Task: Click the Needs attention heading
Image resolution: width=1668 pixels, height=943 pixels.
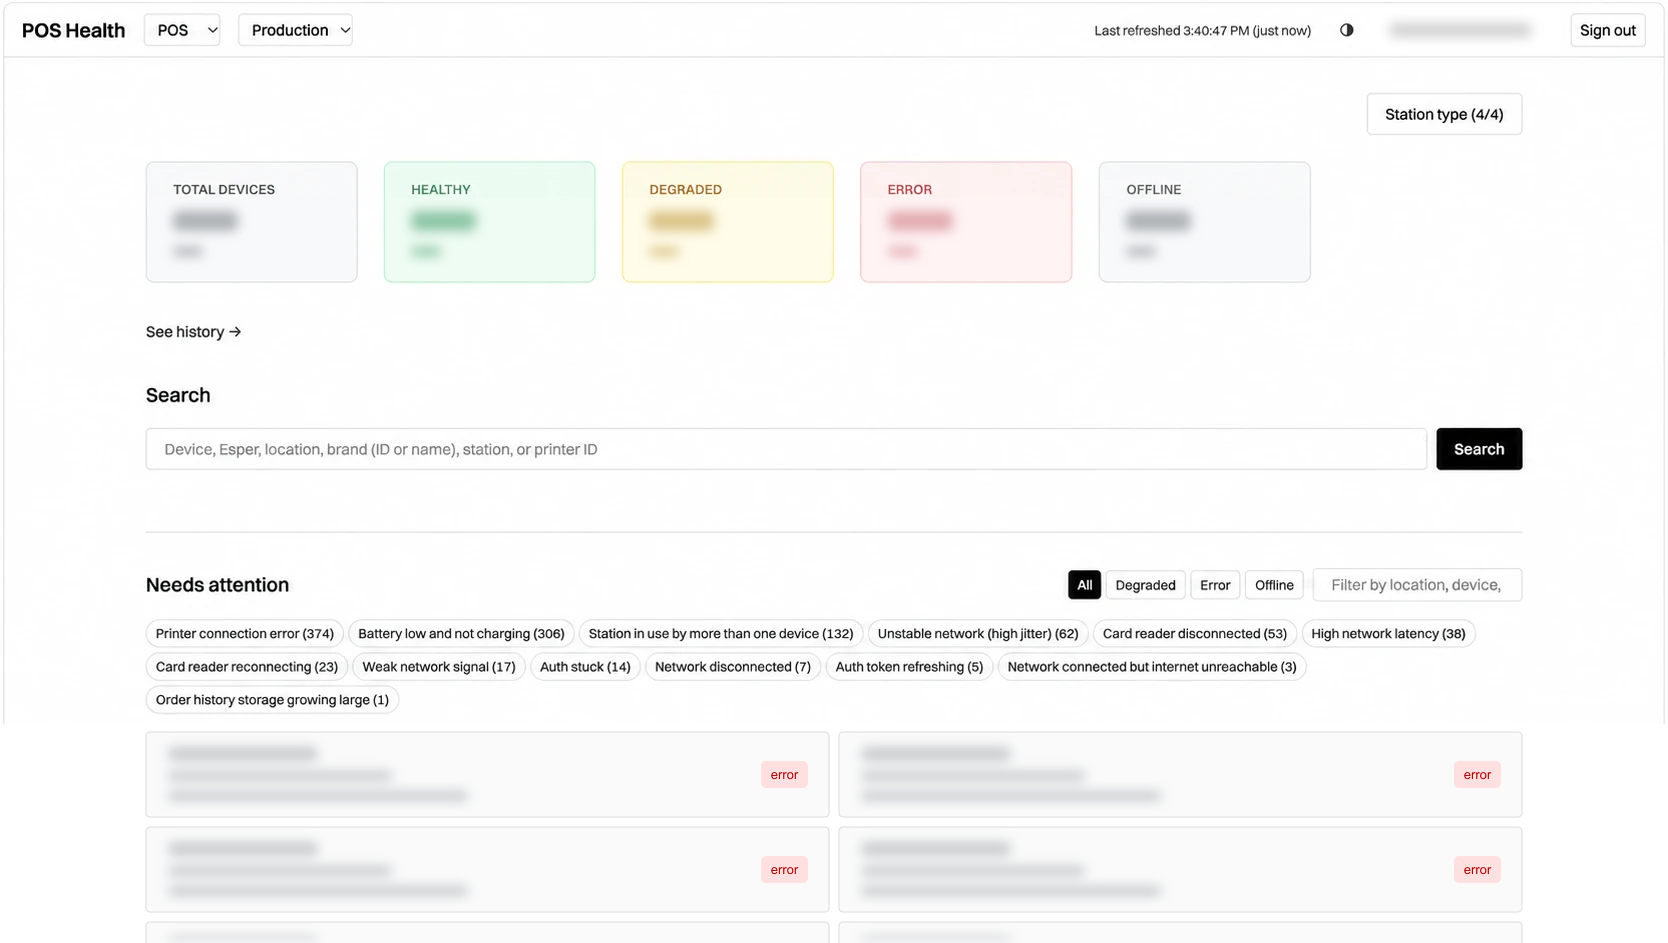Action: coord(217,585)
